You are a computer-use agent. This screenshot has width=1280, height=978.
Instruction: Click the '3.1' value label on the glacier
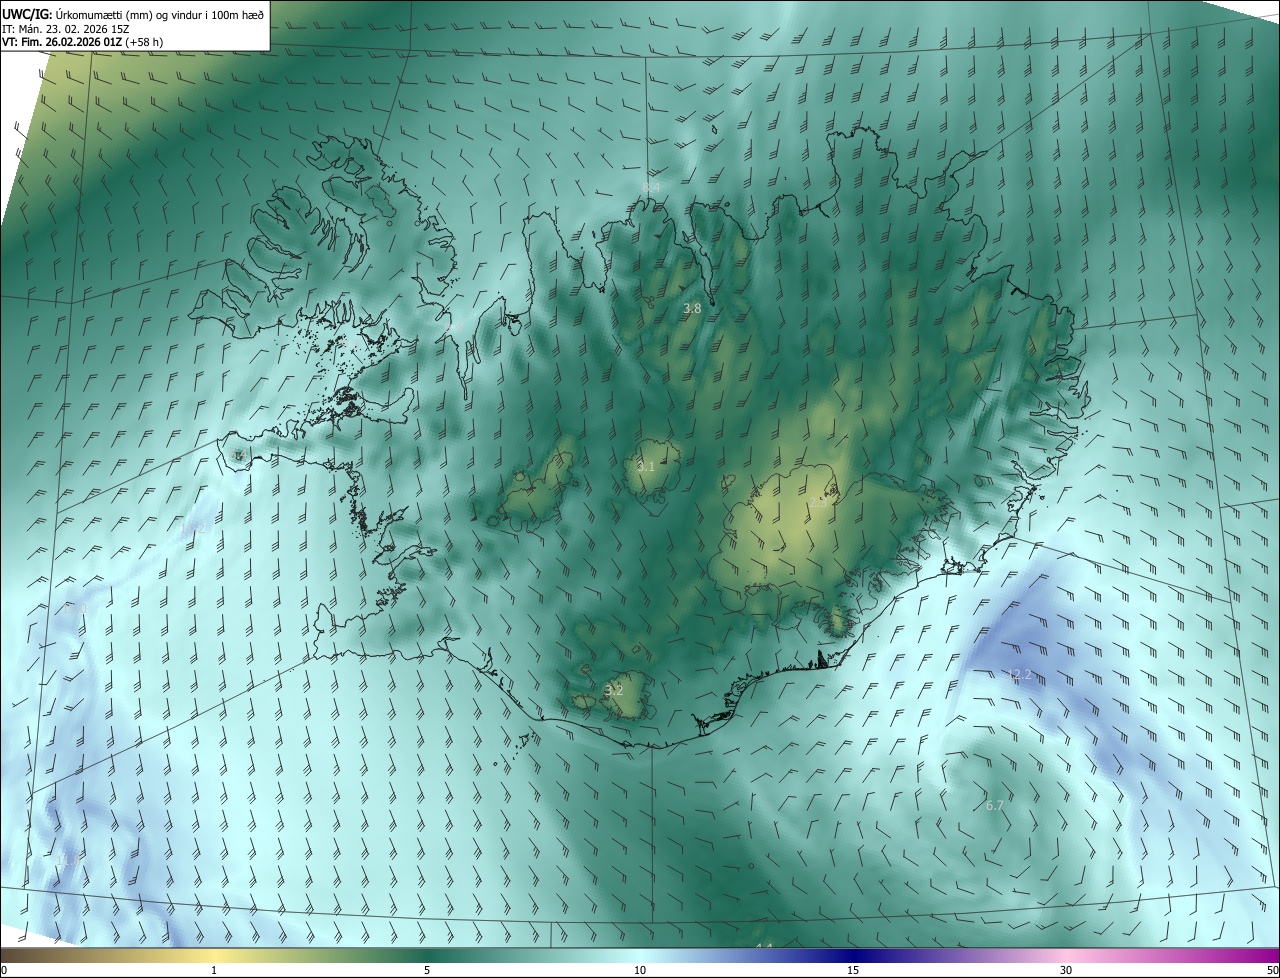(x=646, y=467)
